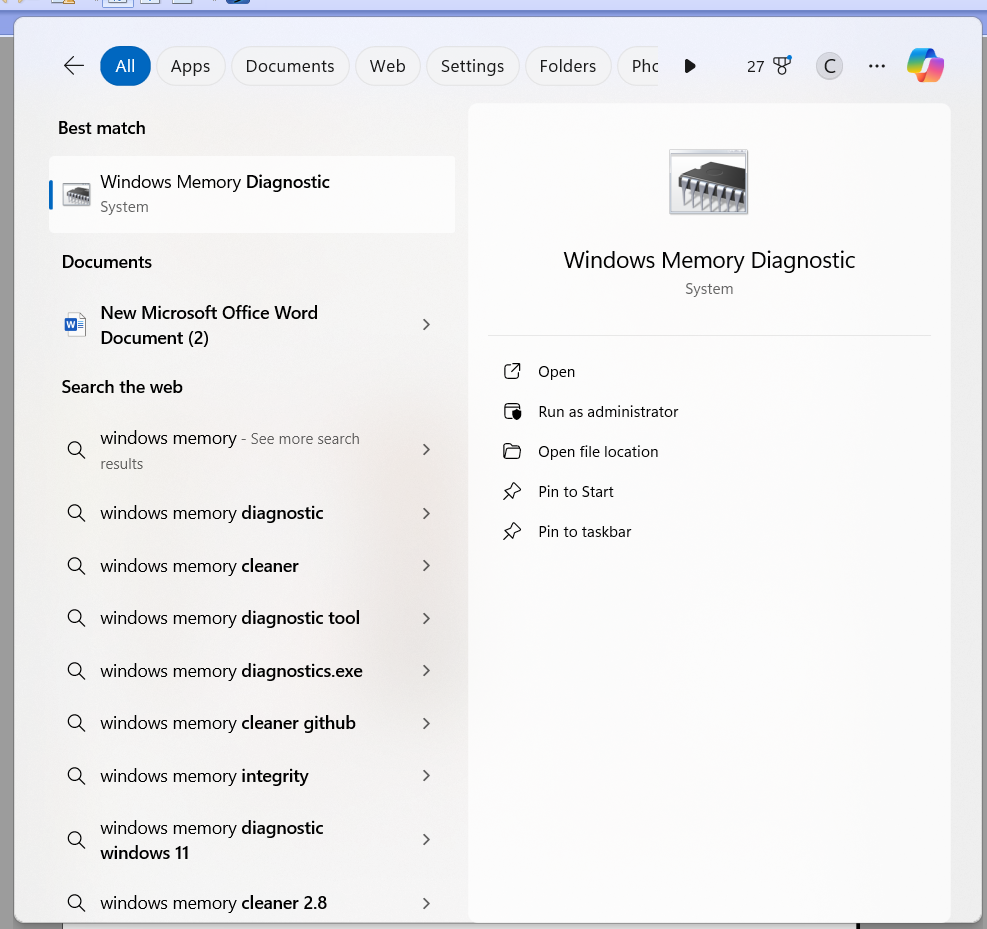Select 'windows memory cleaner github' suggestion
The width and height of the screenshot is (987, 929).
(252, 723)
